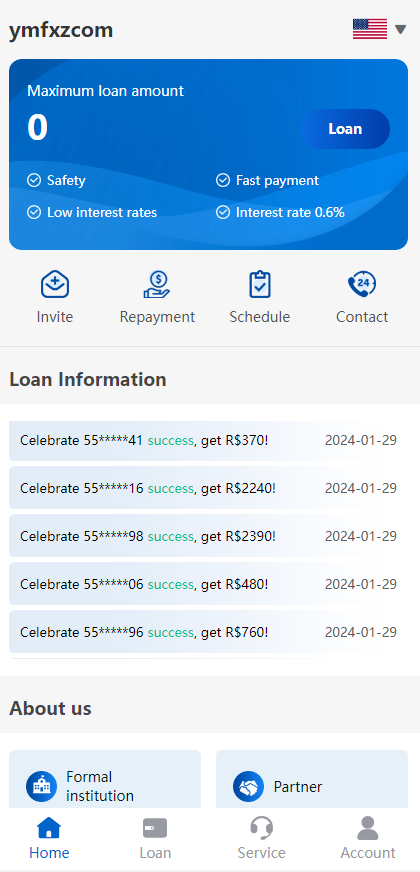Click the Formal institution building icon

(41, 786)
